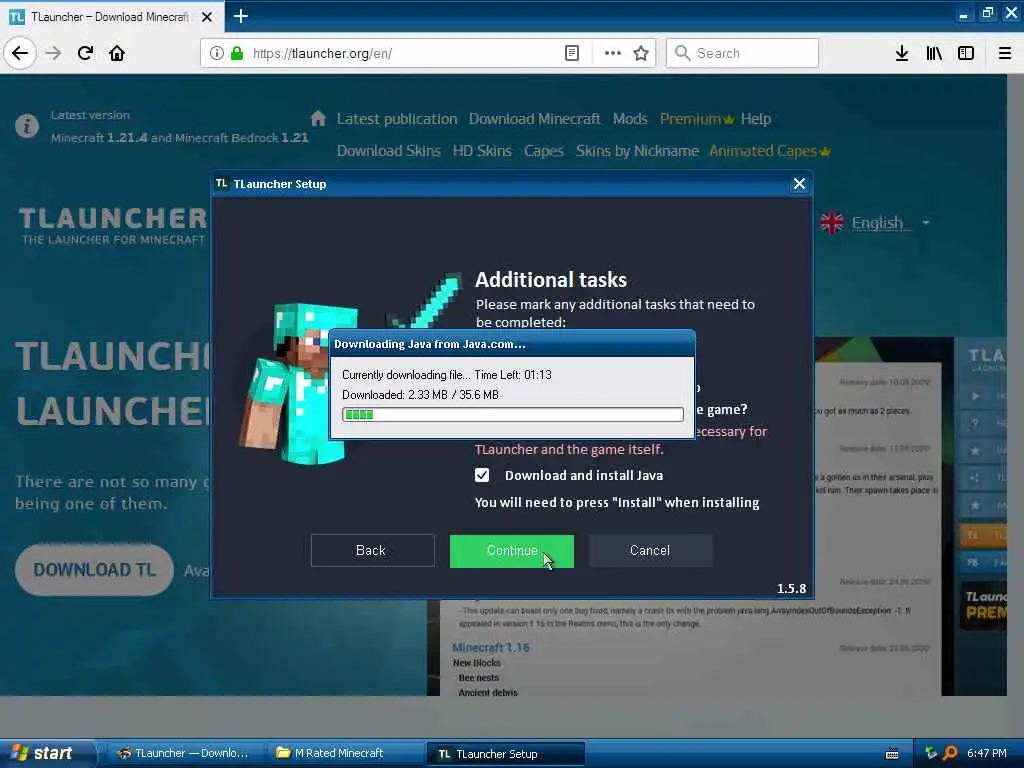The image size is (1024, 768).
Task: Open a new tab with plus button
Action: (241, 16)
